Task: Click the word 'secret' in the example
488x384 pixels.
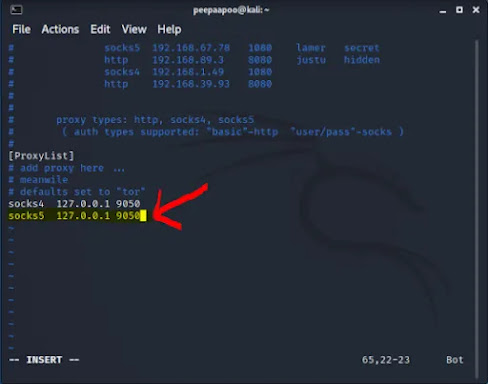Action: point(362,48)
